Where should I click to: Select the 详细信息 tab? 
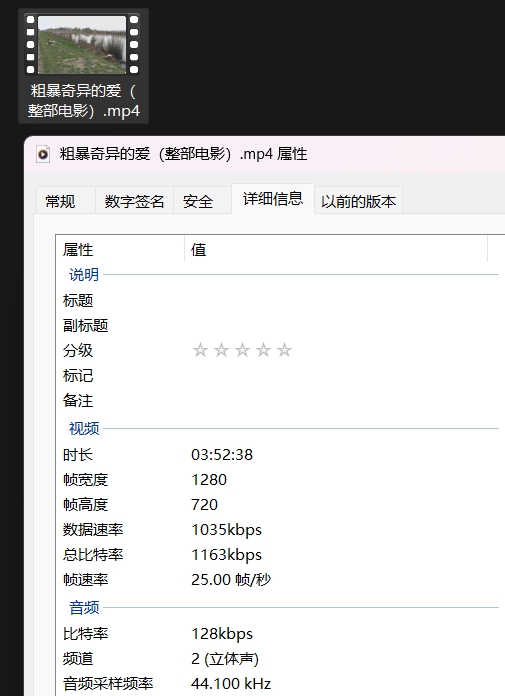tap(272, 198)
